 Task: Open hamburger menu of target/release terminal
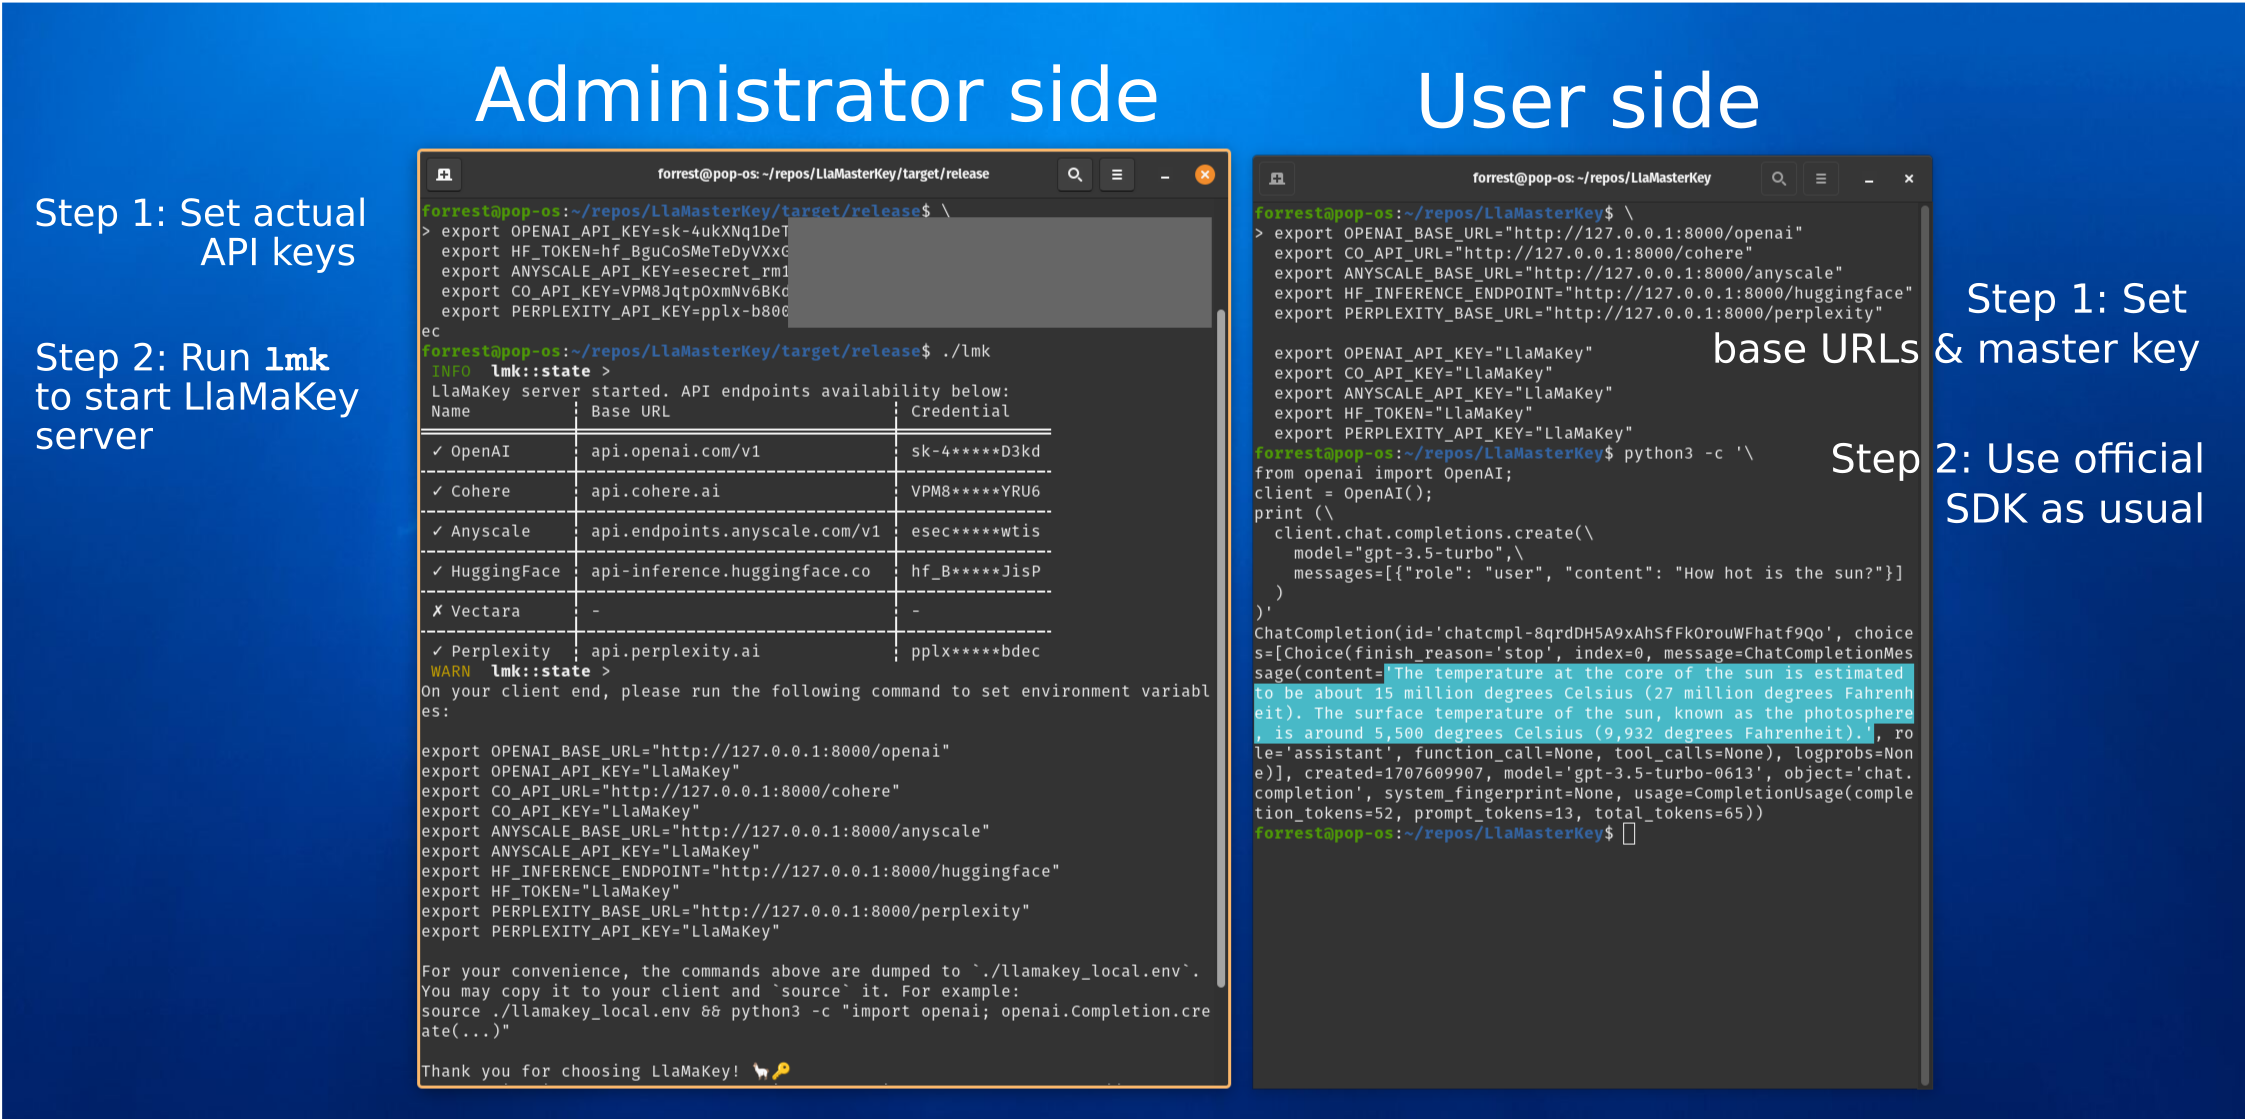(x=1117, y=174)
